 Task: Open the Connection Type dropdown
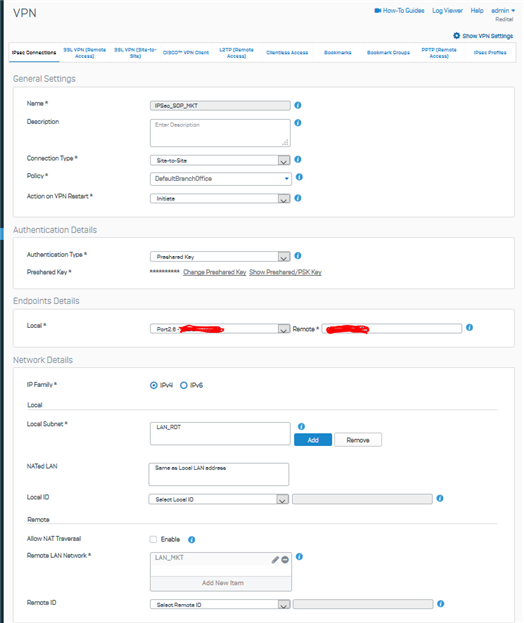pyautogui.click(x=220, y=160)
